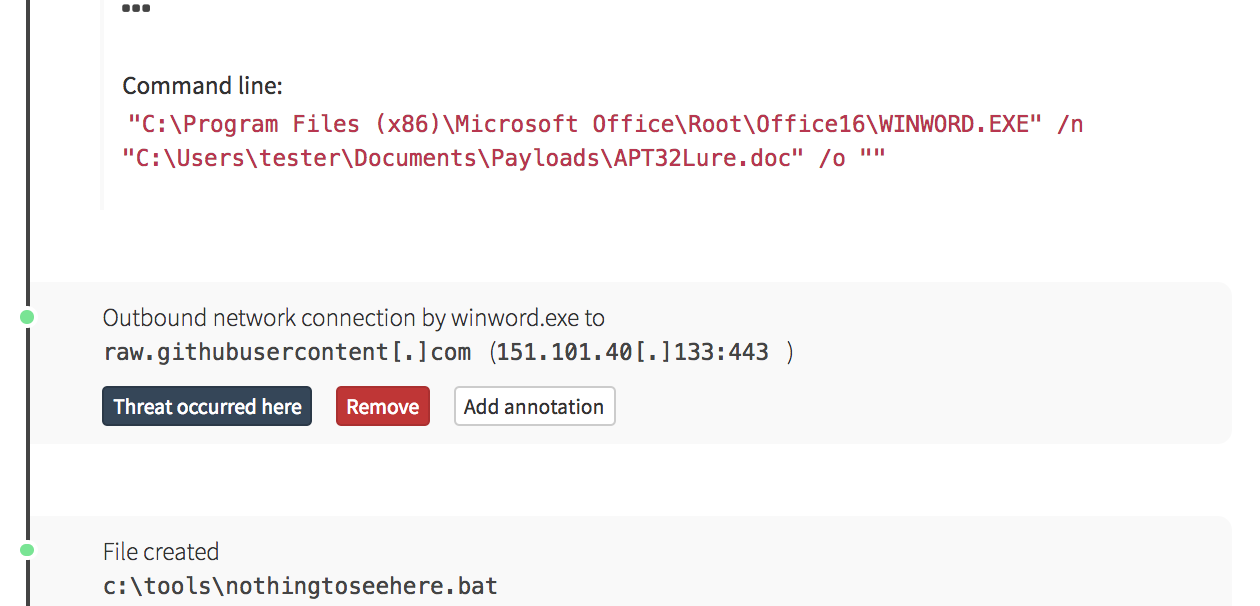Click the "Outbound network connection by winword.exe" heading
The height and width of the screenshot is (606, 1260).
tap(353, 318)
